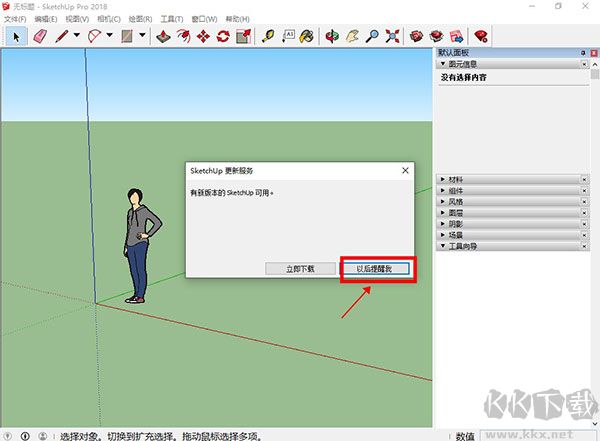Select the Line pencil tool
Screen dimensions: 600x441
(62, 36)
